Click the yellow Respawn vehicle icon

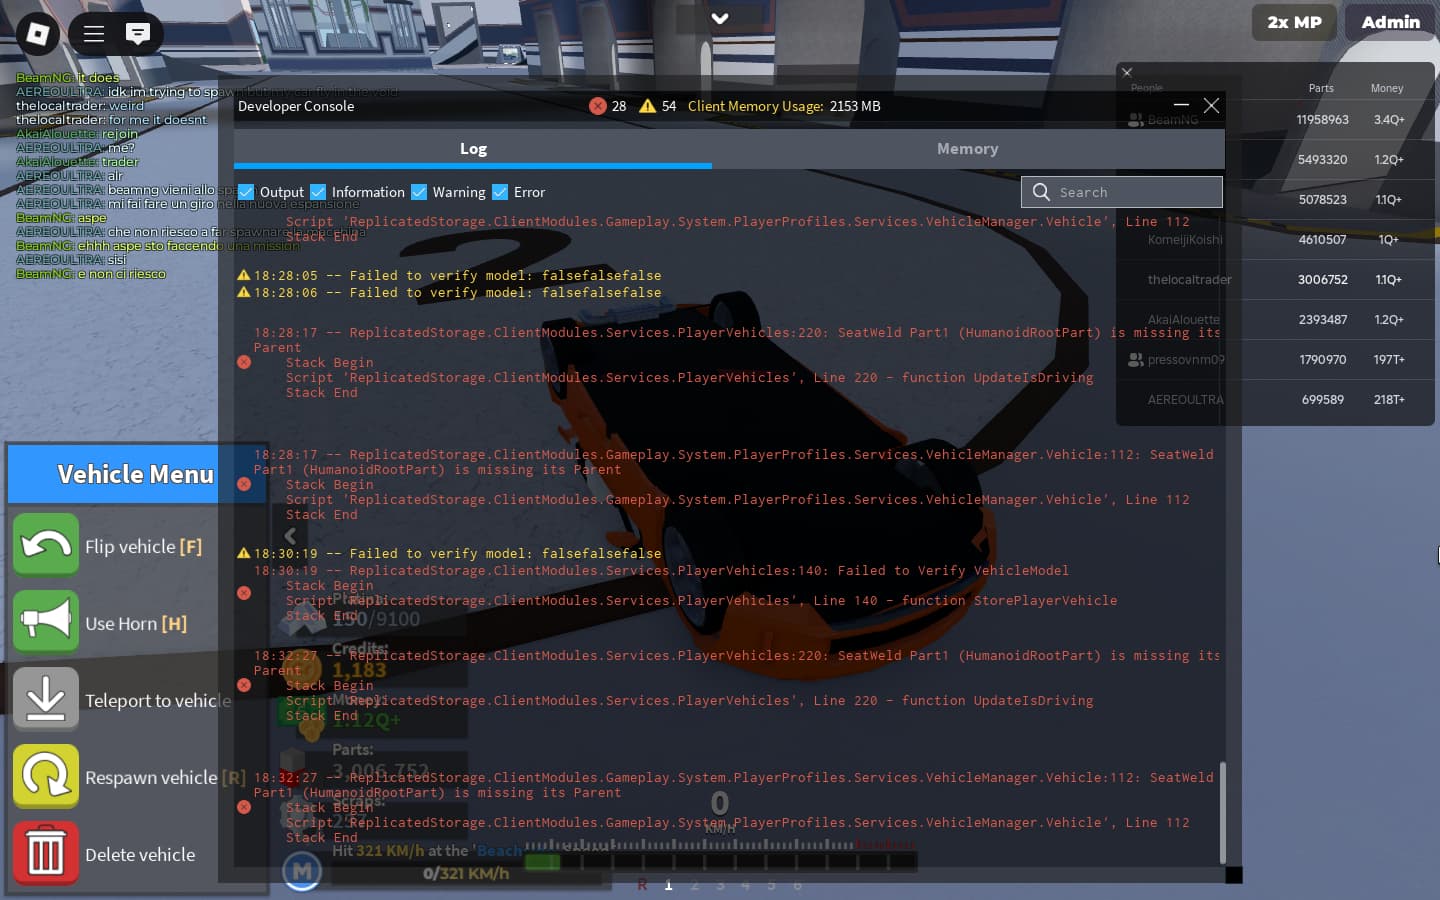pos(46,776)
